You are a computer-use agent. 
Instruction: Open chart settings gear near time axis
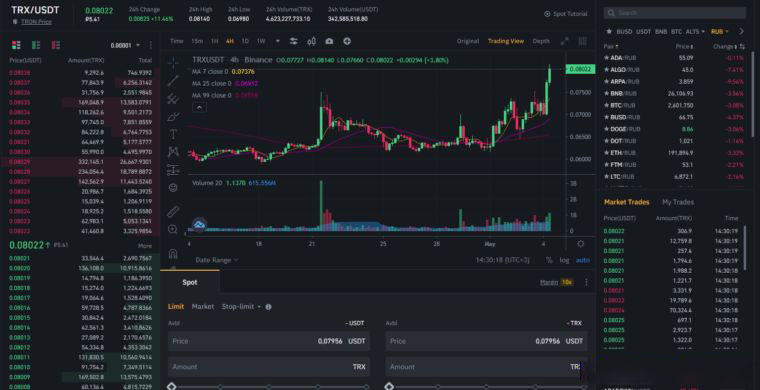pyautogui.click(x=581, y=244)
